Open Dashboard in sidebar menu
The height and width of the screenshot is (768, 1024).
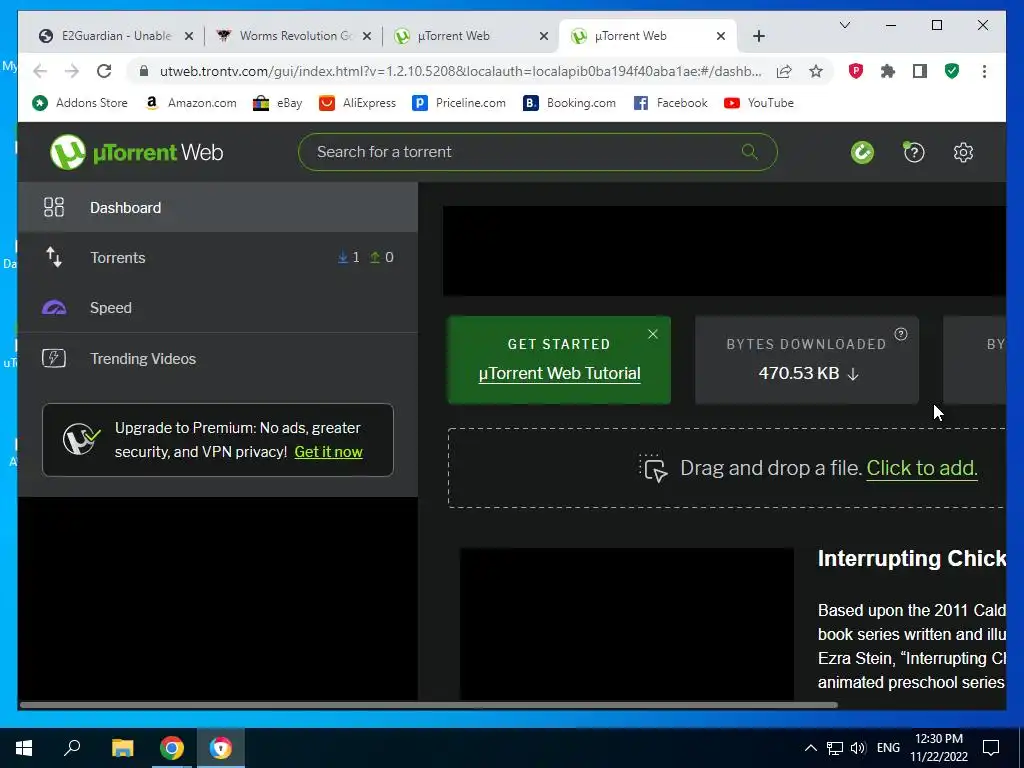(217, 207)
